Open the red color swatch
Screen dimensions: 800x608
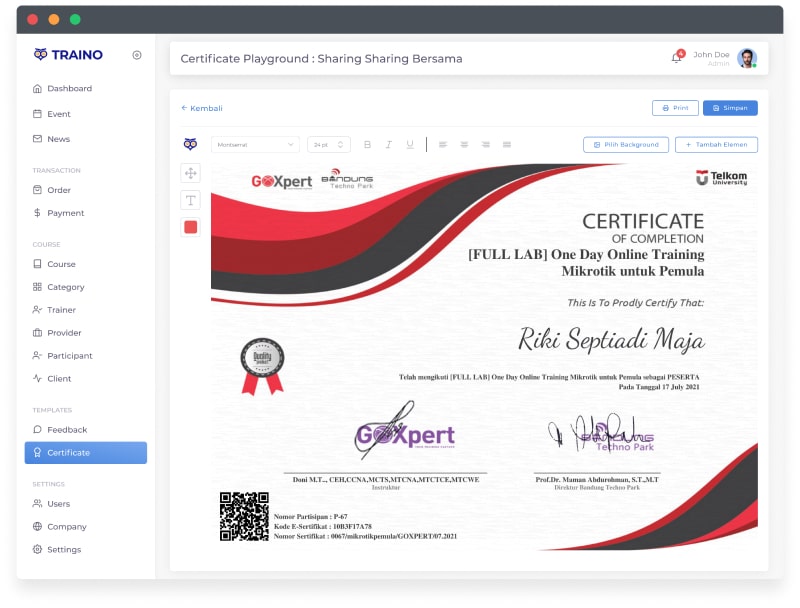click(190, 227)
